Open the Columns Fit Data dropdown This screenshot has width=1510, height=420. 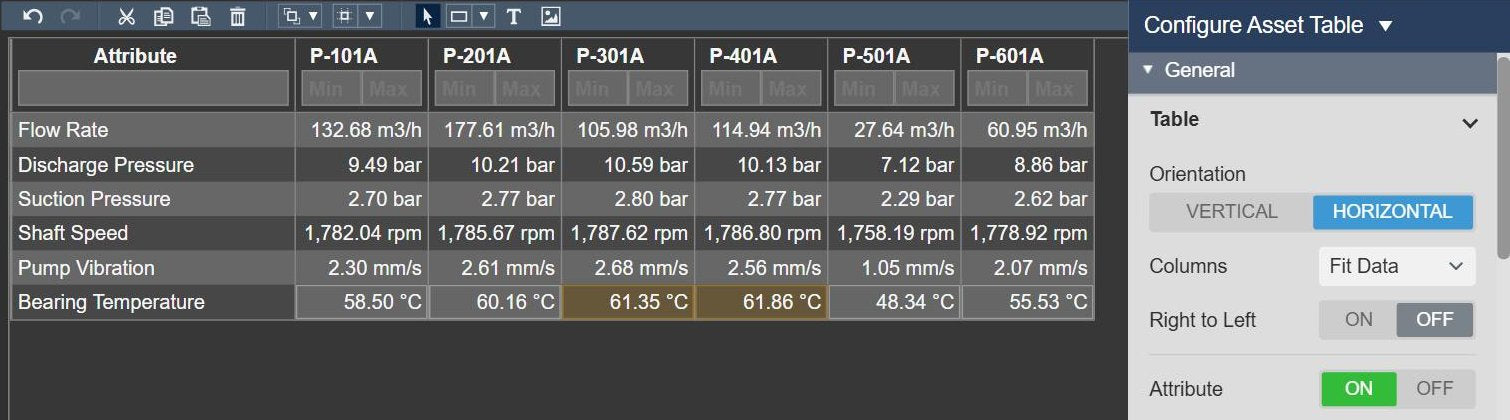[x=1396, y=266]
